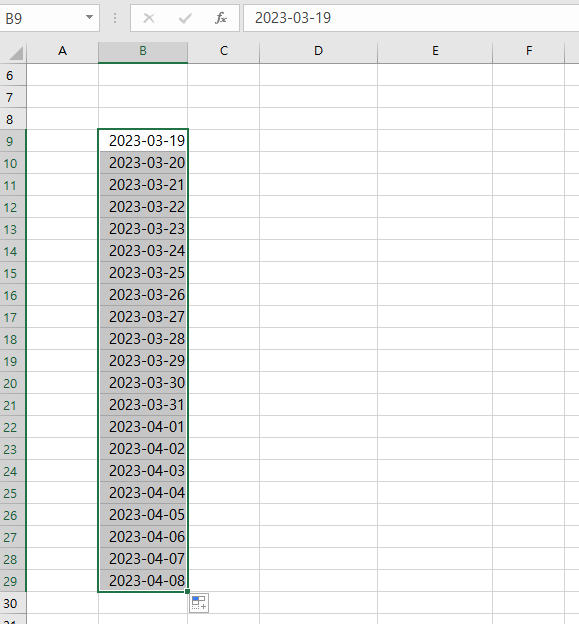Screen dimensions: 579x624
Task: Select row 29 header
Action: pos(13,581)
